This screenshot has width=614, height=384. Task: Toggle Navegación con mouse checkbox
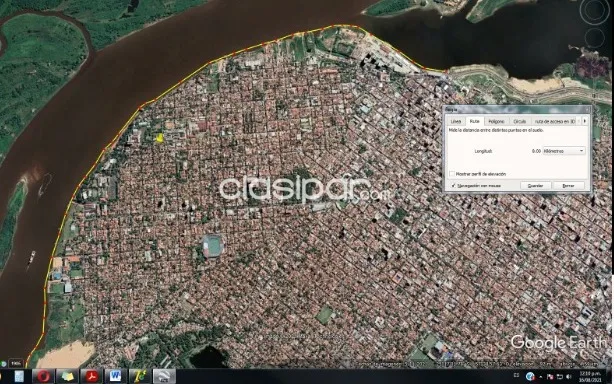pyautogui.click(x=453, y=186)
